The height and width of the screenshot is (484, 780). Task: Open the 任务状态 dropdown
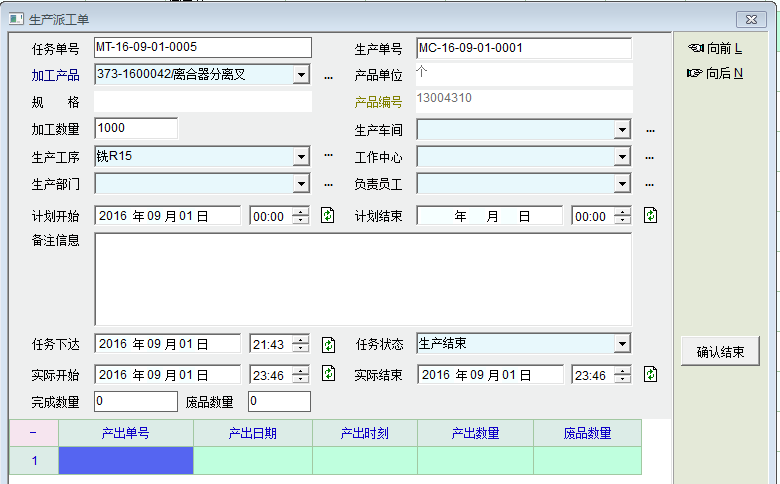(622, 344)
